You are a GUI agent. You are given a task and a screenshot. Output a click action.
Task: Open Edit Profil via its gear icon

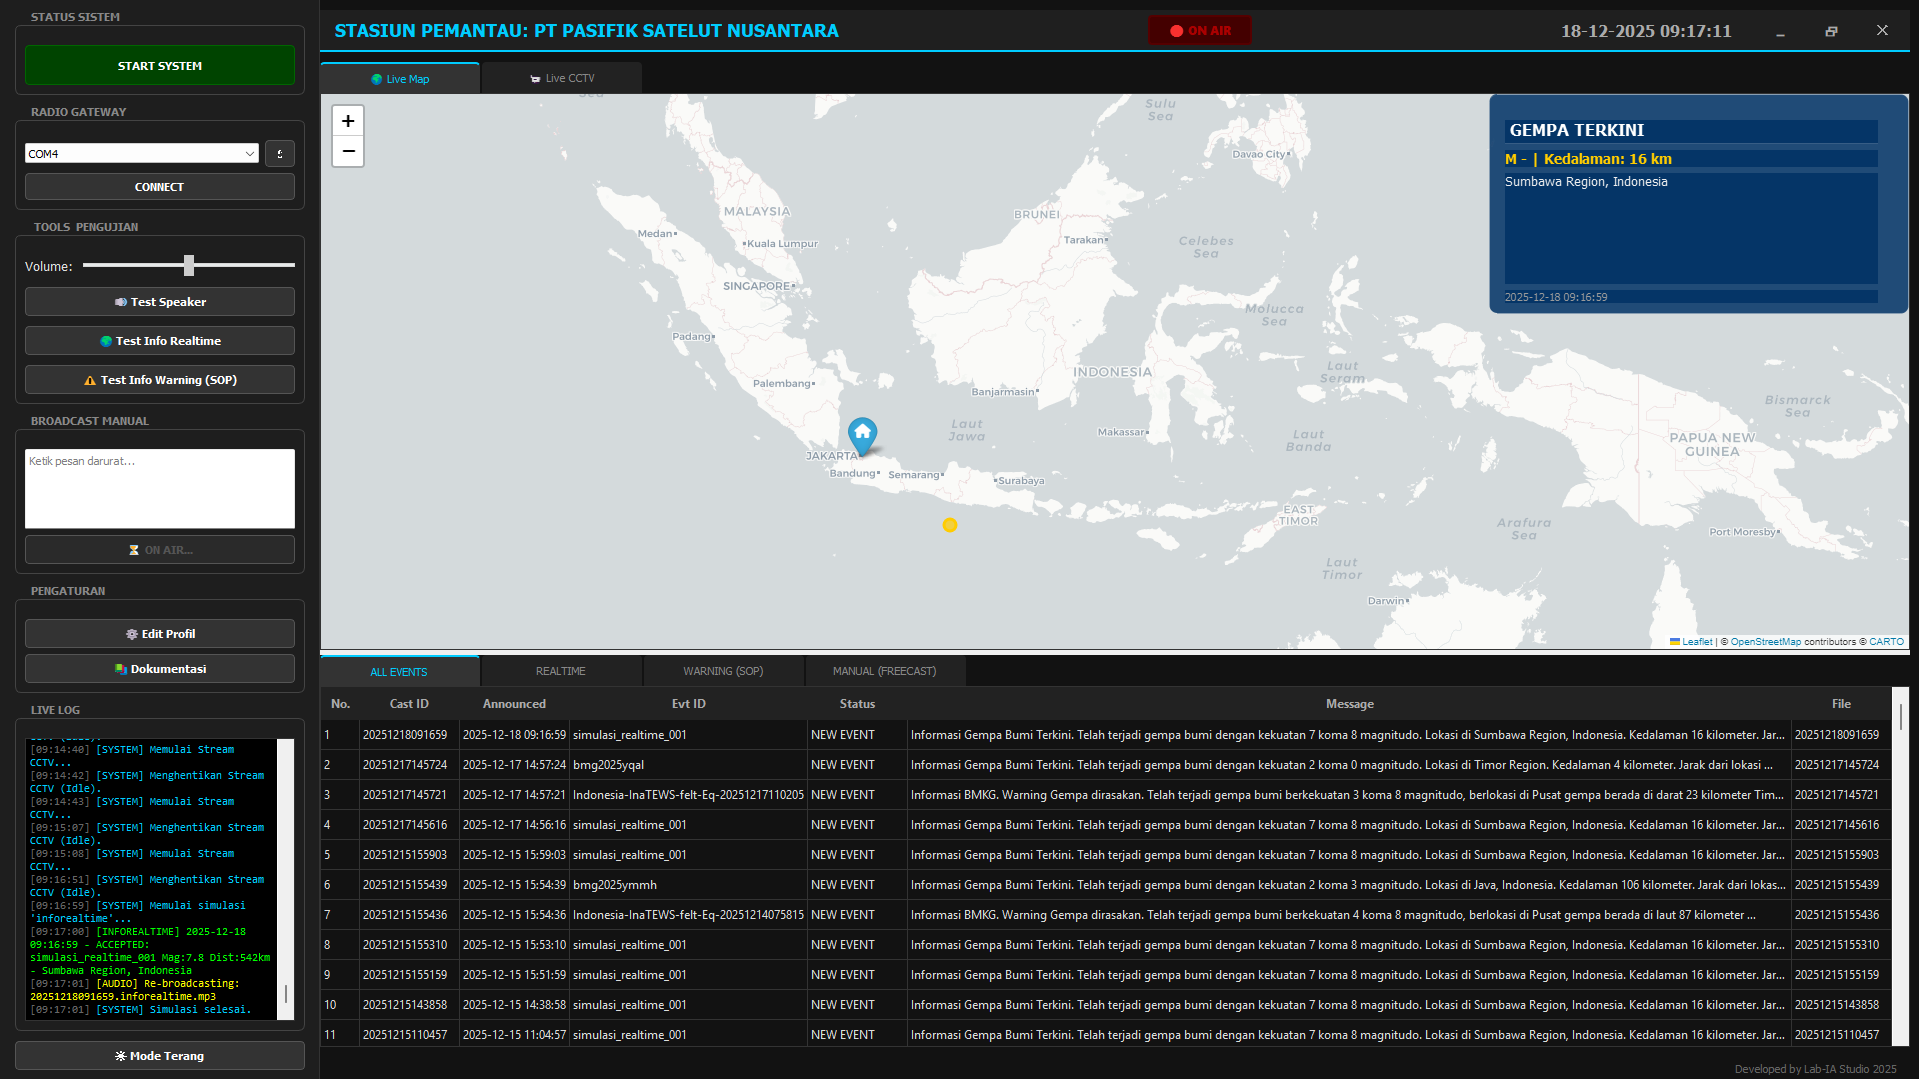[x=131, y=633]
